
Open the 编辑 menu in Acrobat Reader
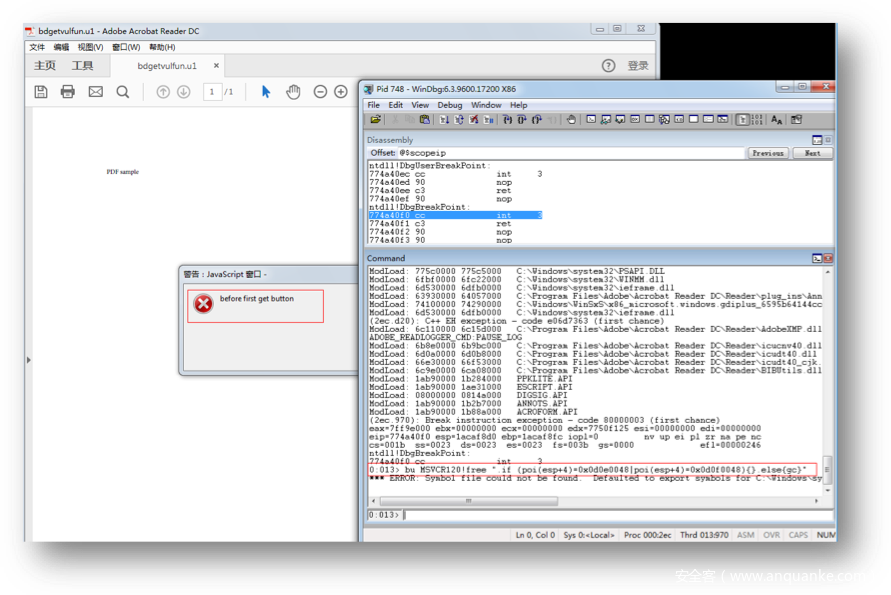tap(61, 47)
